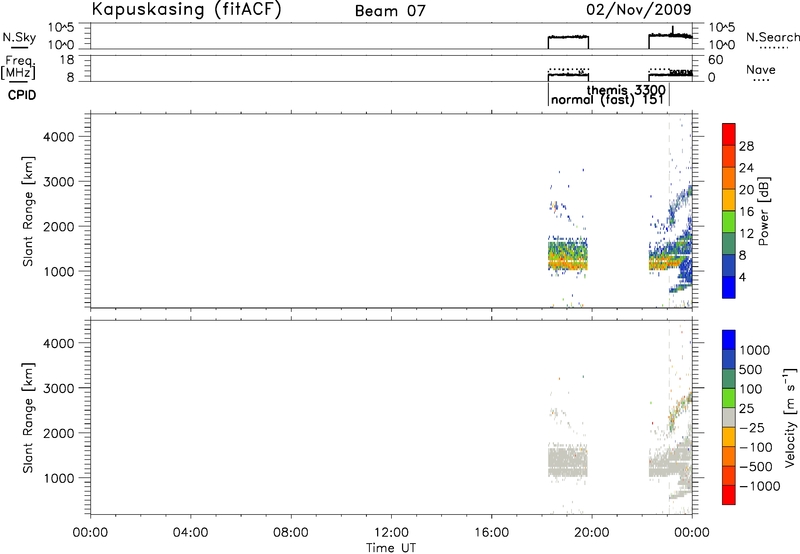Click 'Slant Range [km]' label of power panel

(x=28, y=211)
